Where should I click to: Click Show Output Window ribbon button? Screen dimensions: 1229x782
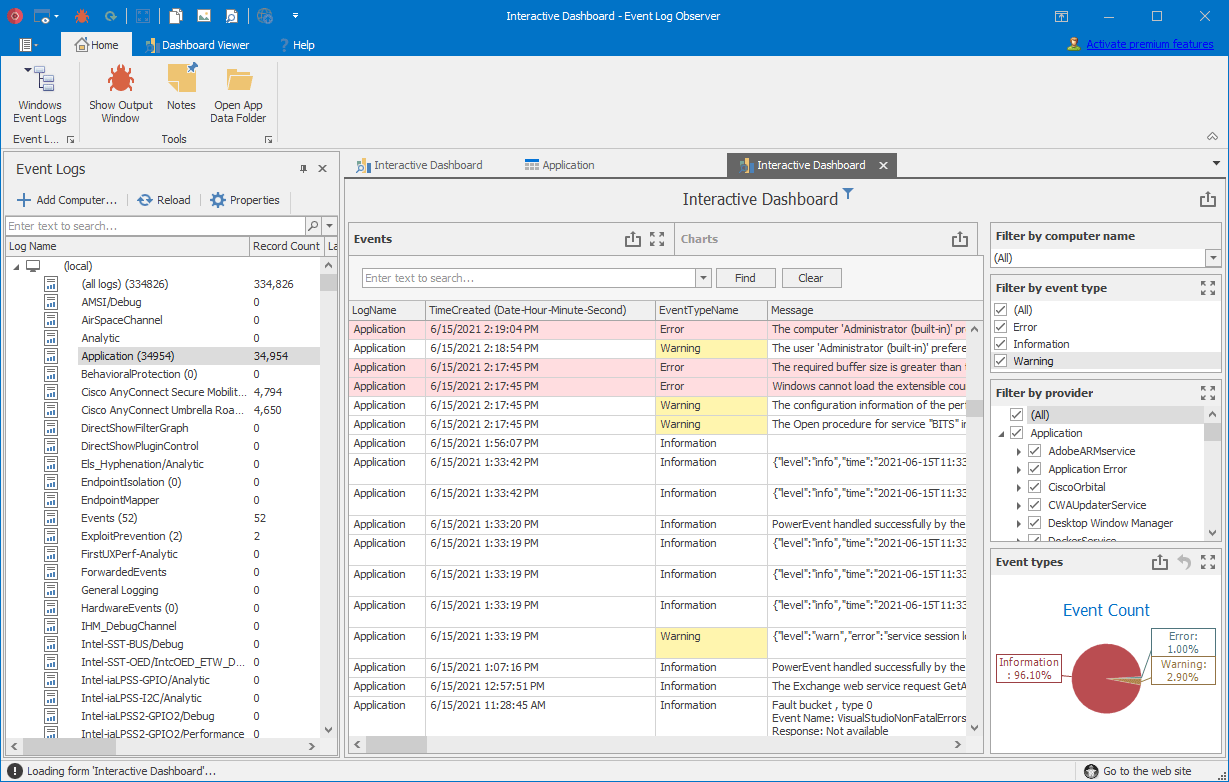pyautogui.click(x=121, y=95)
